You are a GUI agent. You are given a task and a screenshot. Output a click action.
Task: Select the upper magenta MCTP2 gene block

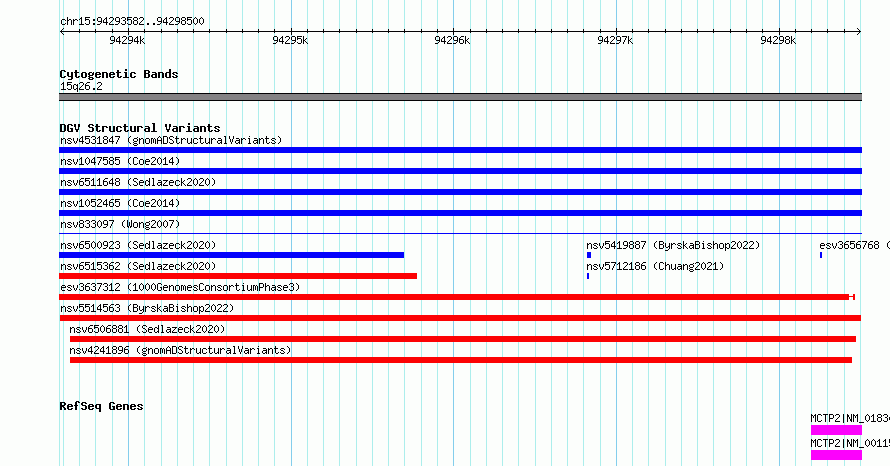[836, 430]
